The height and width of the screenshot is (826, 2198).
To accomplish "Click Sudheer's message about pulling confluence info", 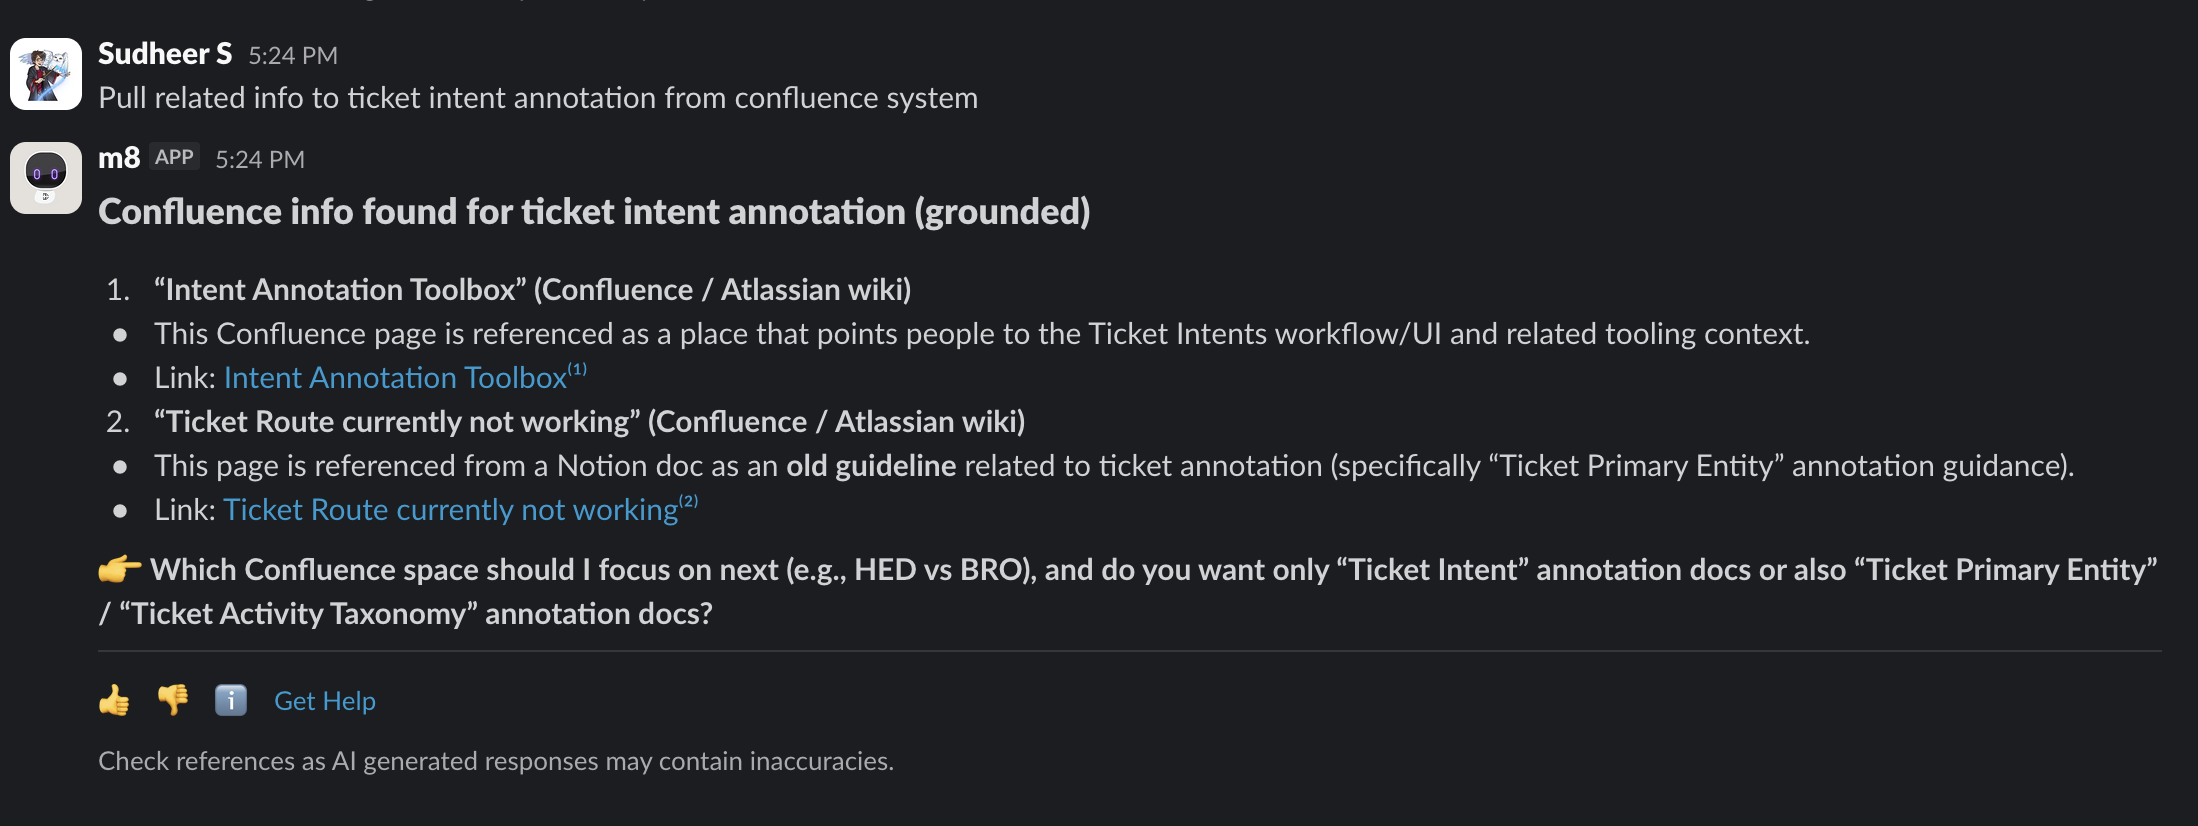I will 538,97.
